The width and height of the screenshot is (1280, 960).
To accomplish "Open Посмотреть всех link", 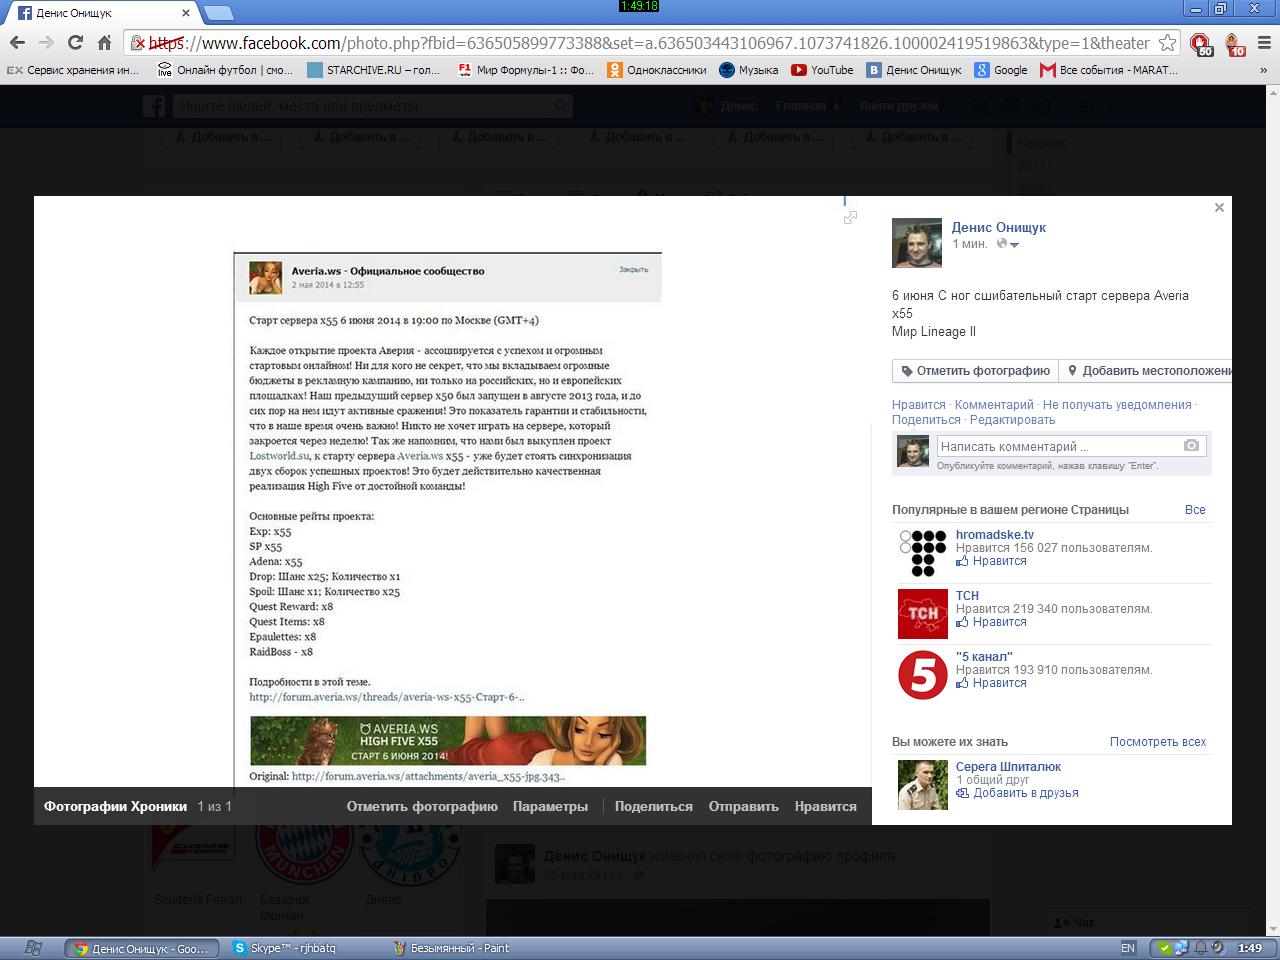I will point(1158,742).
